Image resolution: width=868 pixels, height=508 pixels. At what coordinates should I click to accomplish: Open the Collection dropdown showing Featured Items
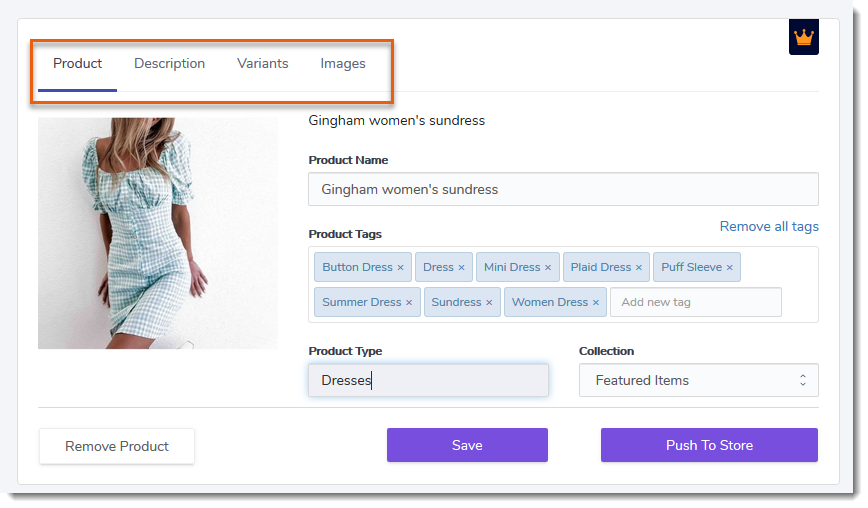(x=699, y=380)
